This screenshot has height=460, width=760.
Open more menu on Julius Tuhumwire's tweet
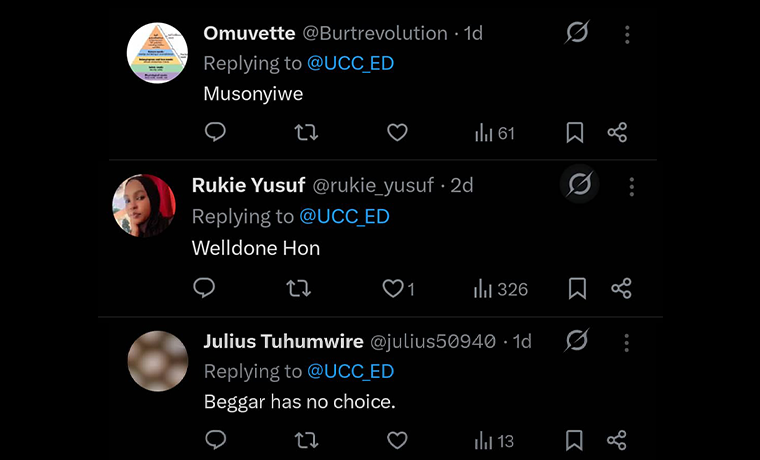tap(627, 342)
